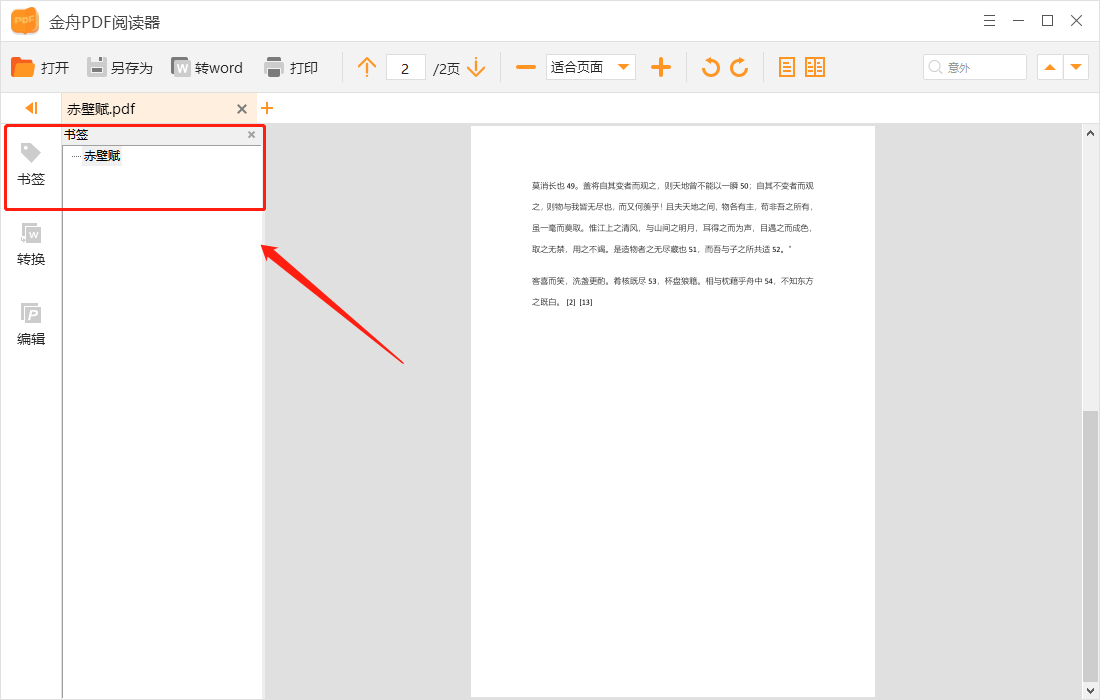Switch to single page view
This screenshot has width=1100, height=700.
click(x=787, y=67)
